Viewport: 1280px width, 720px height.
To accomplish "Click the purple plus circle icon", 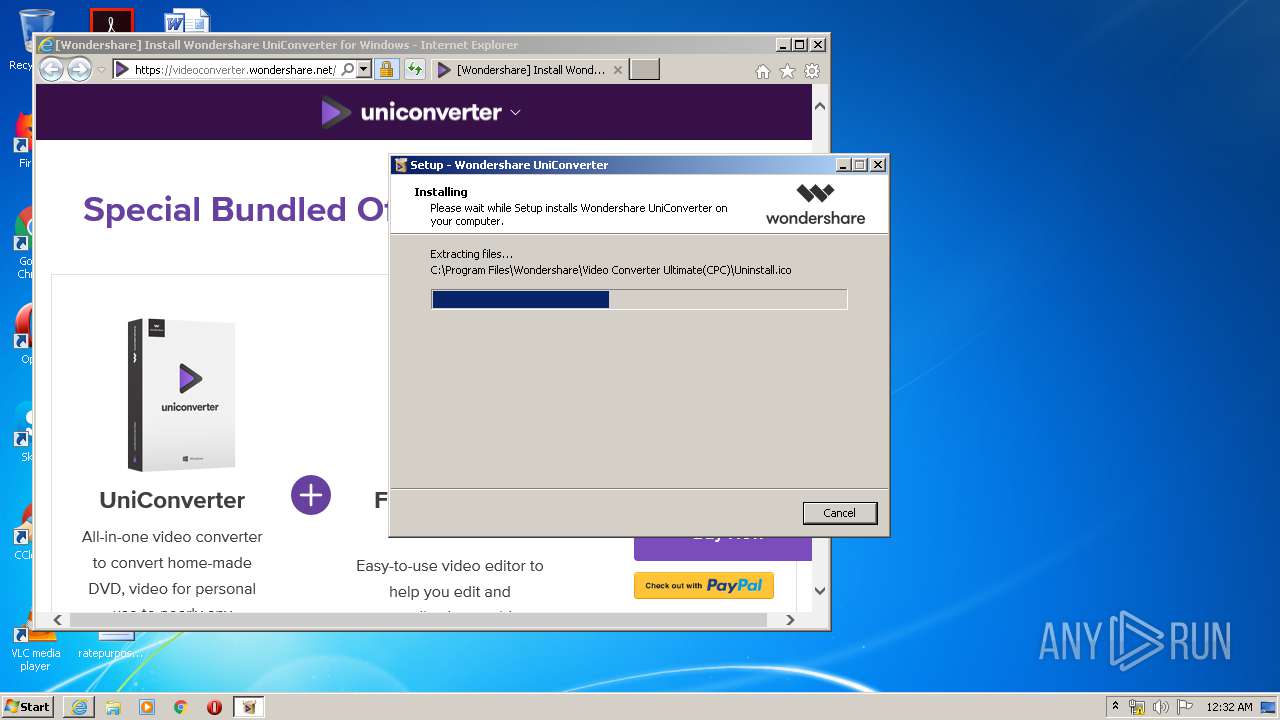I will [311, 495].
